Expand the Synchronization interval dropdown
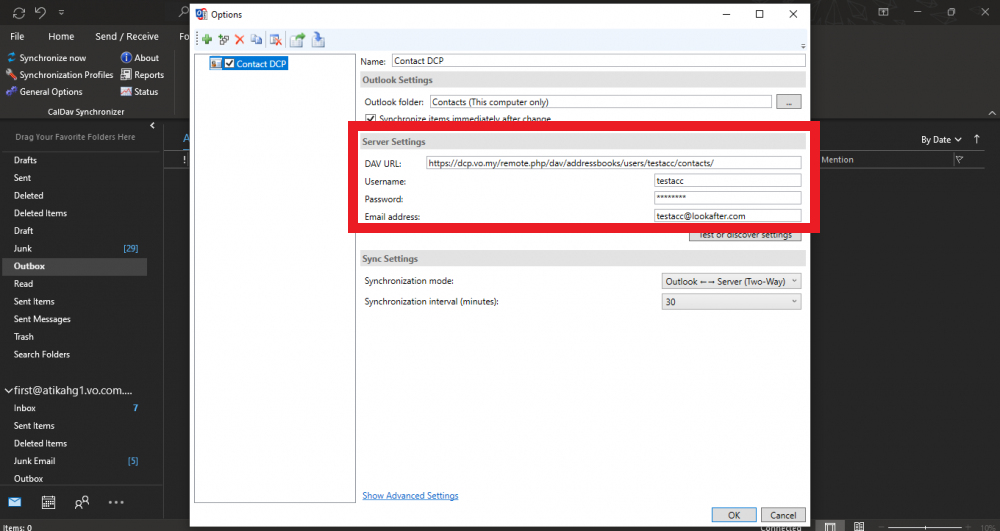This screenshot has height=531, width=1000. pos(731,302)
